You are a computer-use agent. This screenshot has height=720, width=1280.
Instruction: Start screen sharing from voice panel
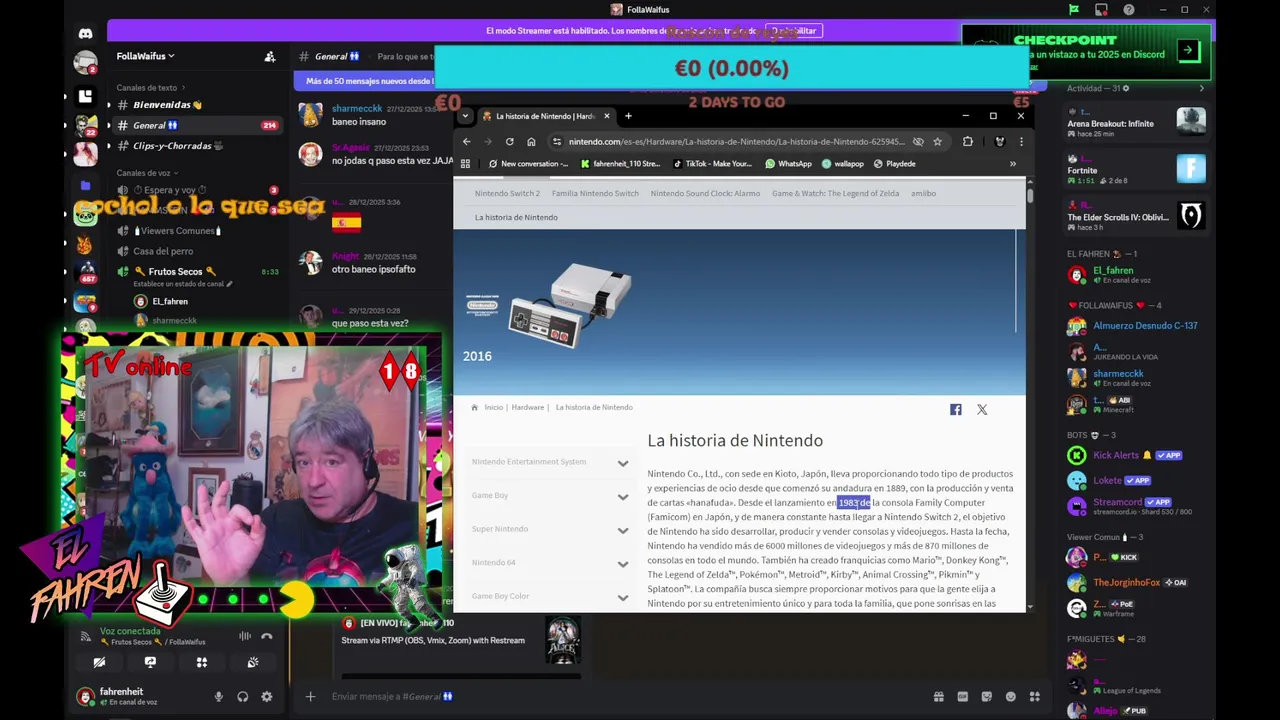pyautogui.click(x=150, y=662)
